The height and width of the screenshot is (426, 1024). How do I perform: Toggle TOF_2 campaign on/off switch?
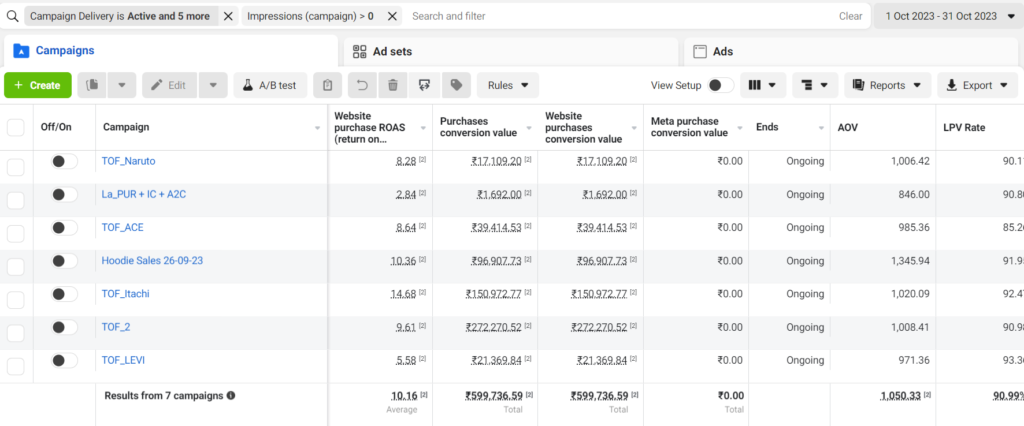(x=64, y=327)
